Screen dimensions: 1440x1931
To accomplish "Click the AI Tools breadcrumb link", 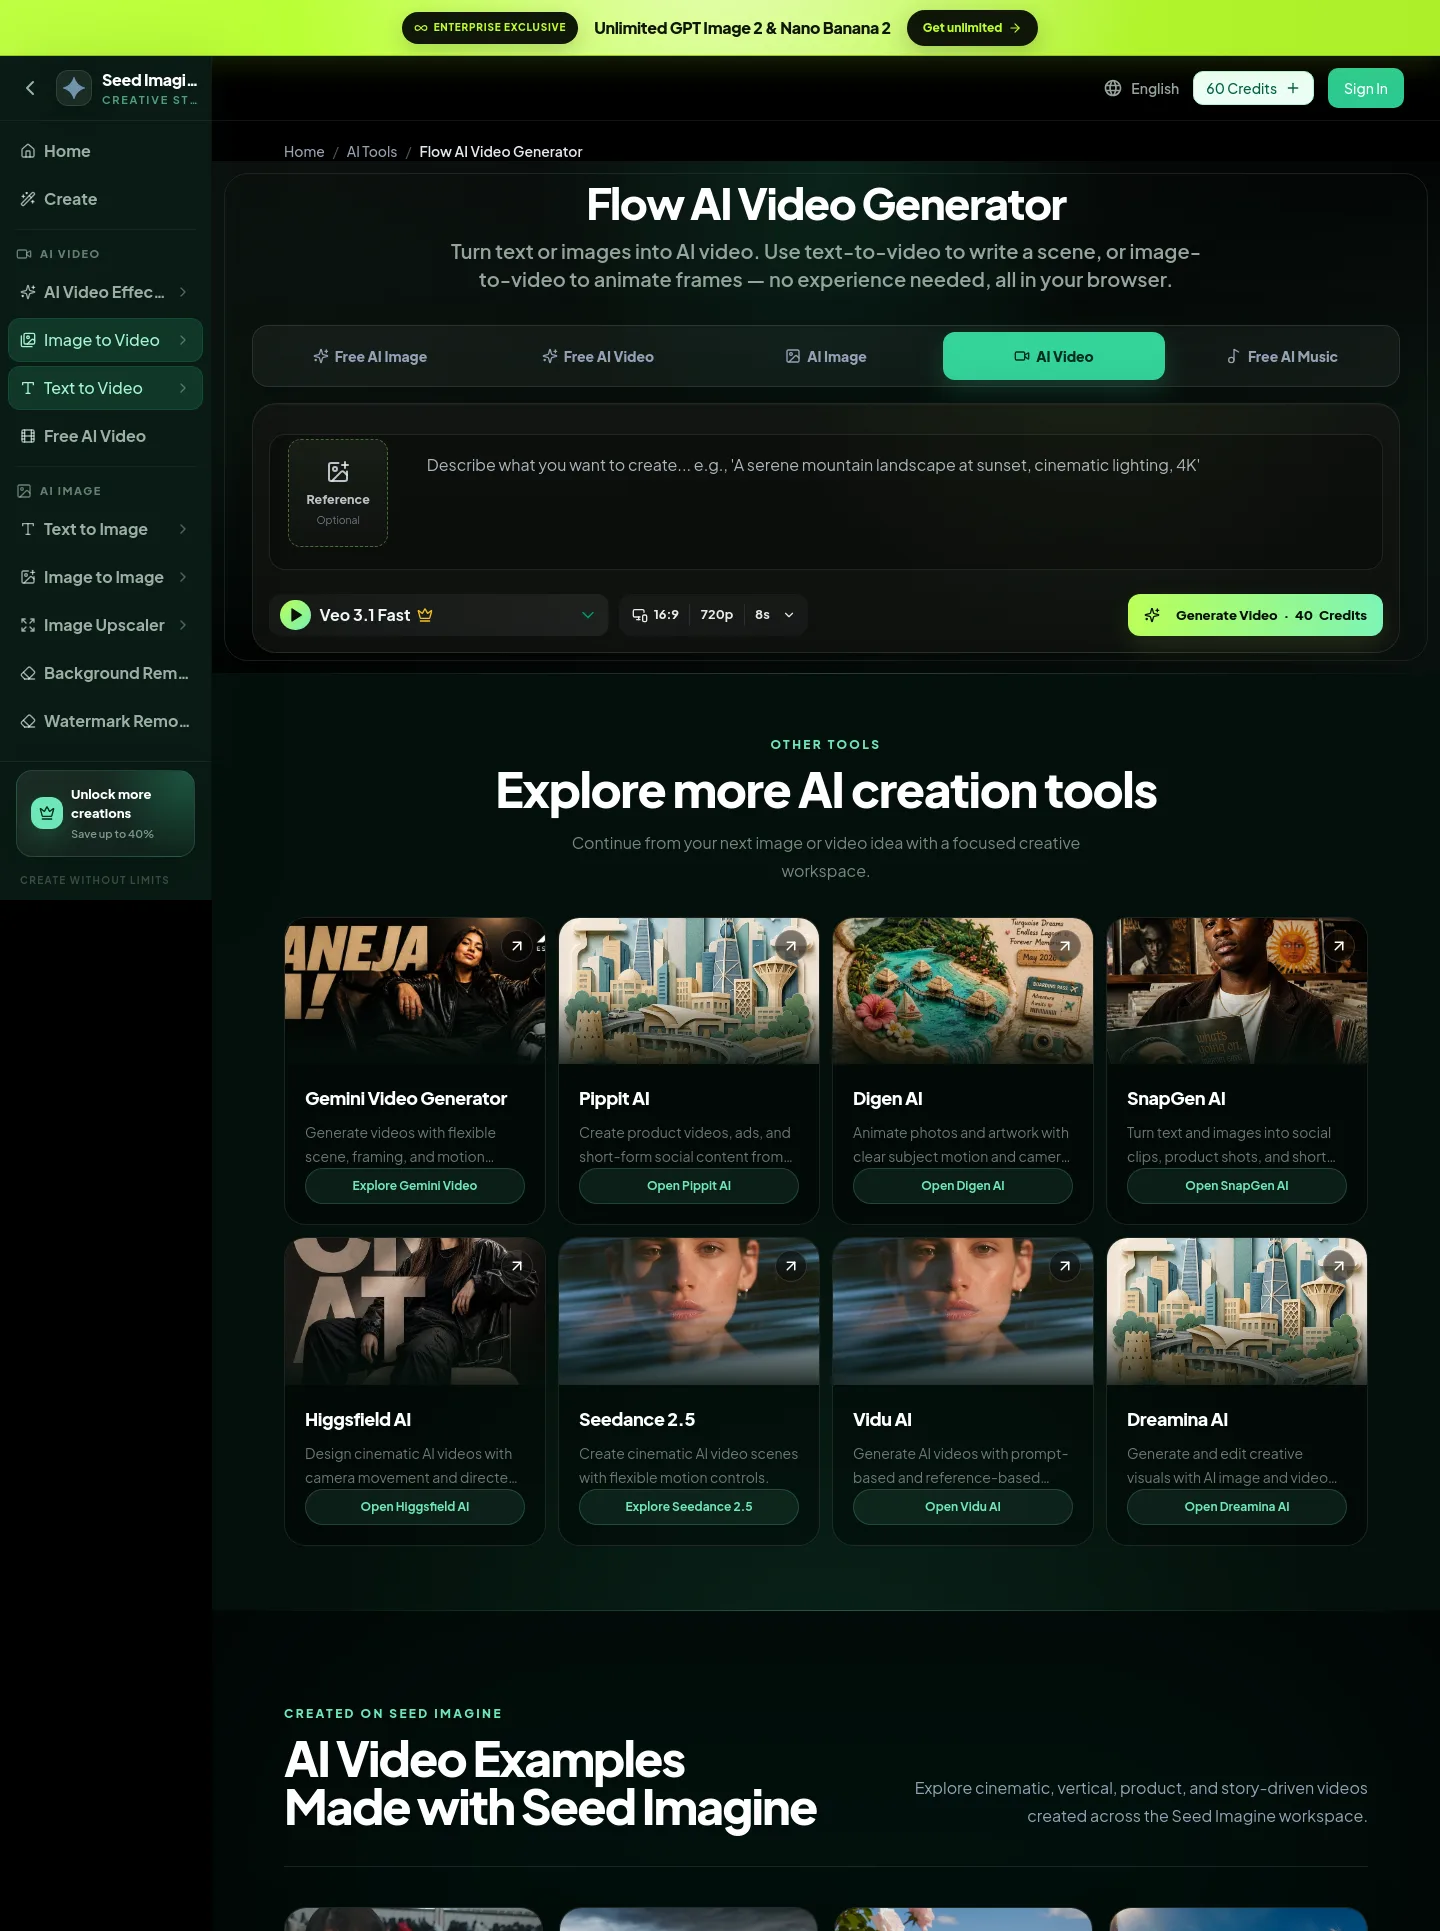I will pos(372,152).
